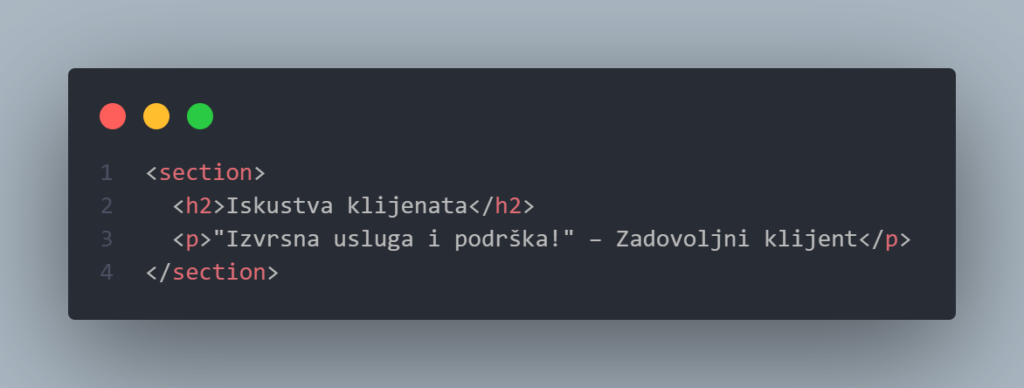Click line number 4
Image resolution: width=1024 pixels, height=388 pixels.
[106, 272]
